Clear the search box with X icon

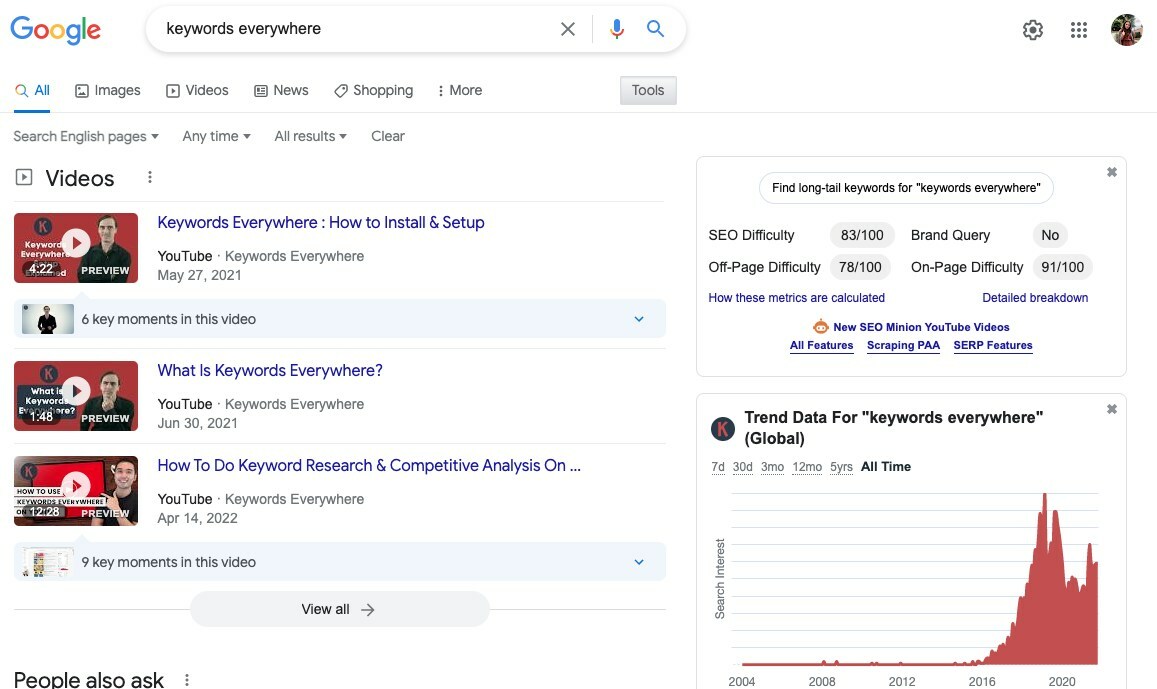tap(567, 29)
